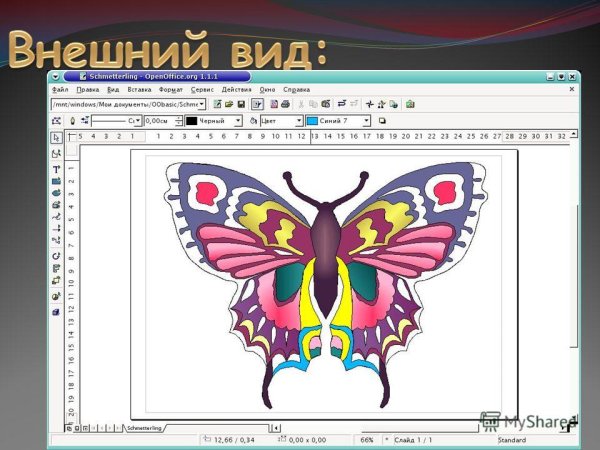Screen dimensions: 600x450
Task: Click the Cut scissors icon
Action: (301, 104)
